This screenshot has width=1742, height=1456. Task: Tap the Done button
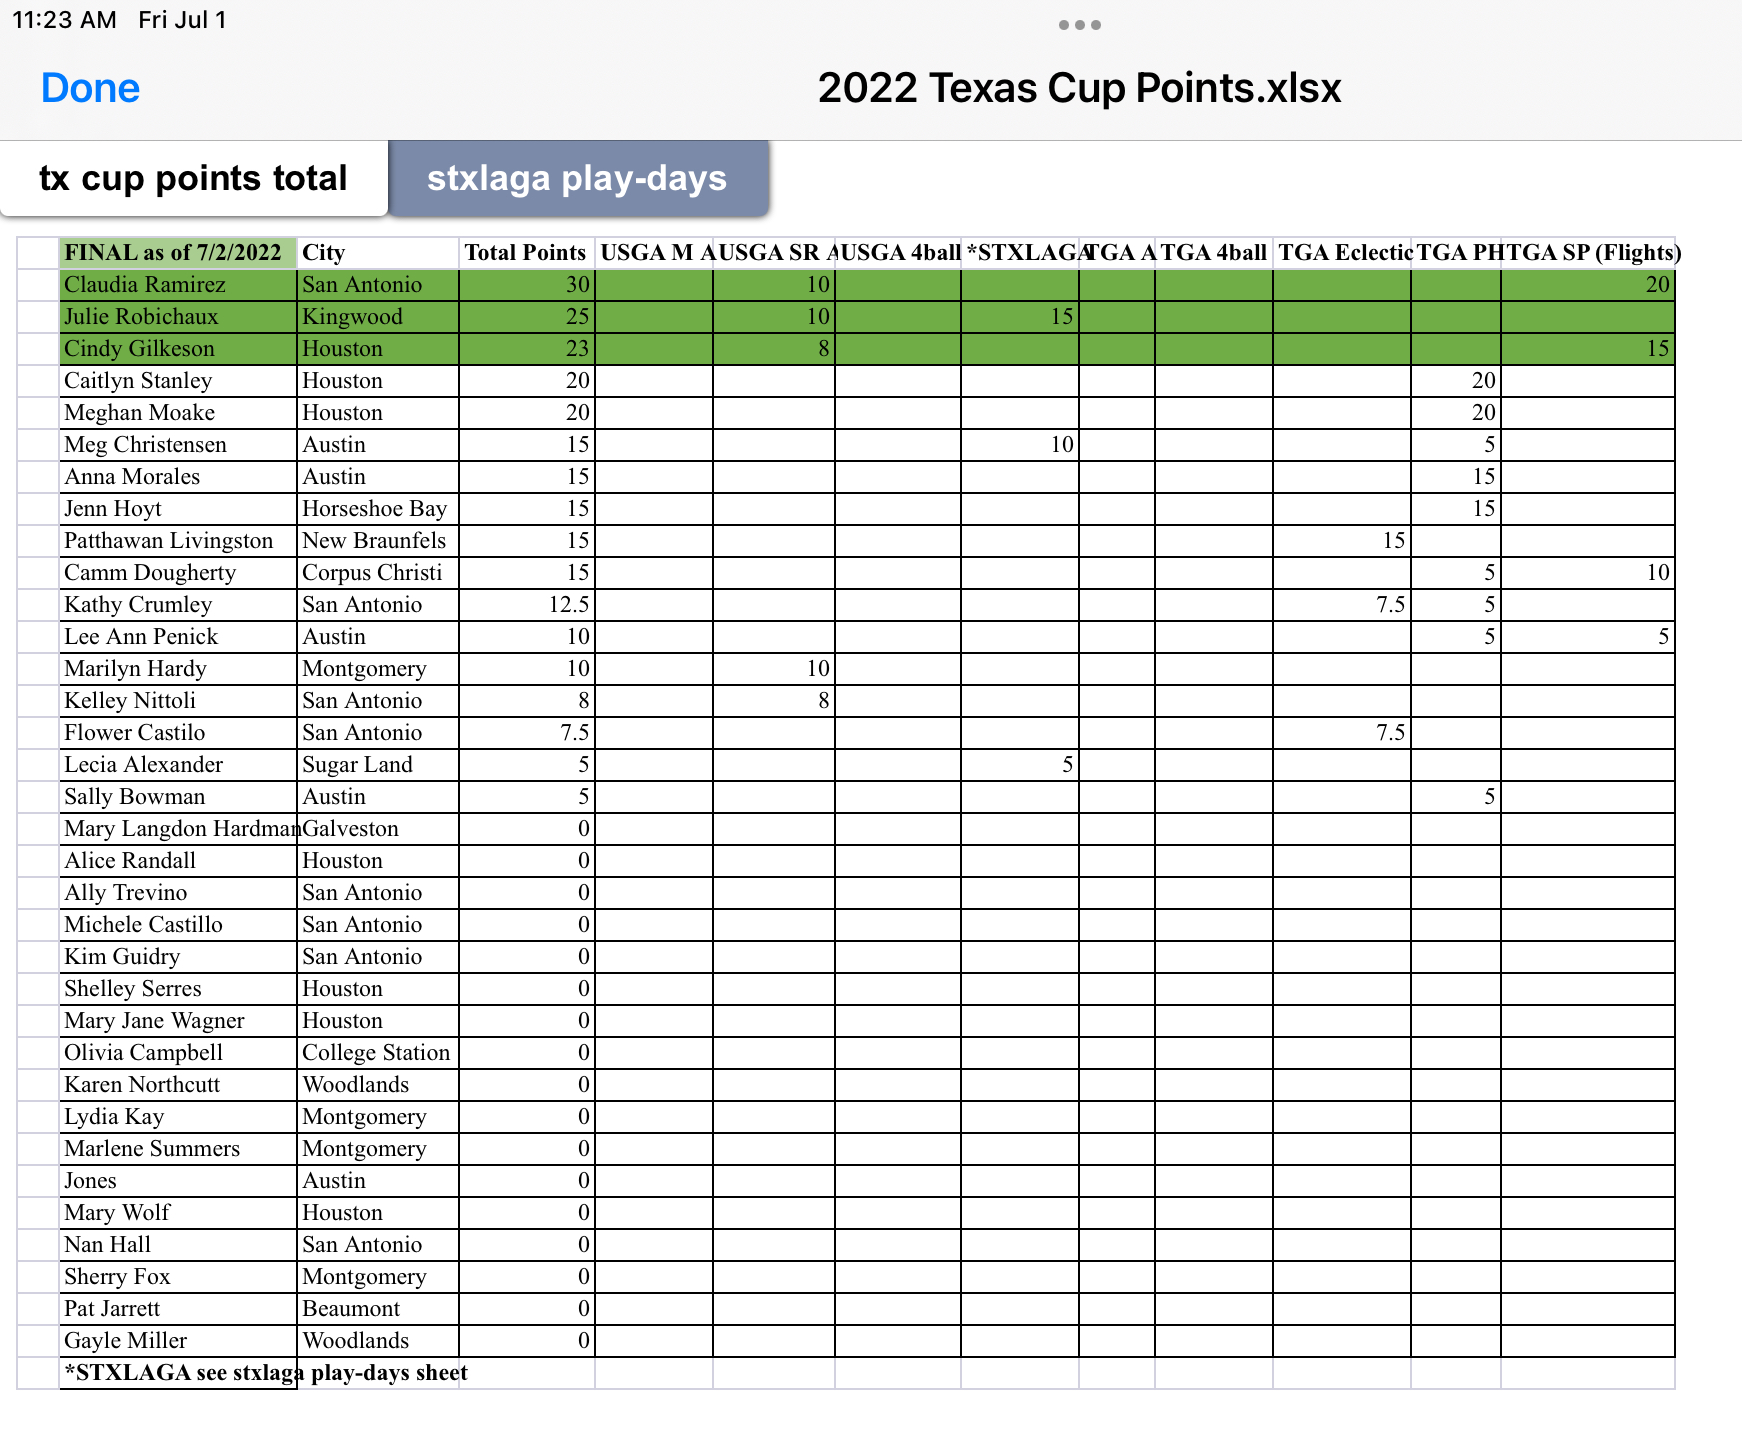coord(90,88)
